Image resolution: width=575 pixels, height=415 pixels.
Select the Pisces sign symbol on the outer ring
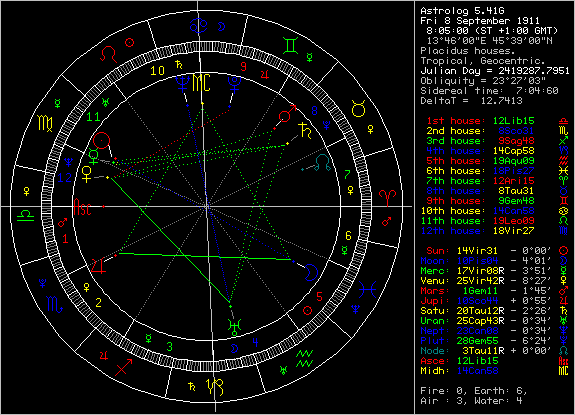[367, 290]
